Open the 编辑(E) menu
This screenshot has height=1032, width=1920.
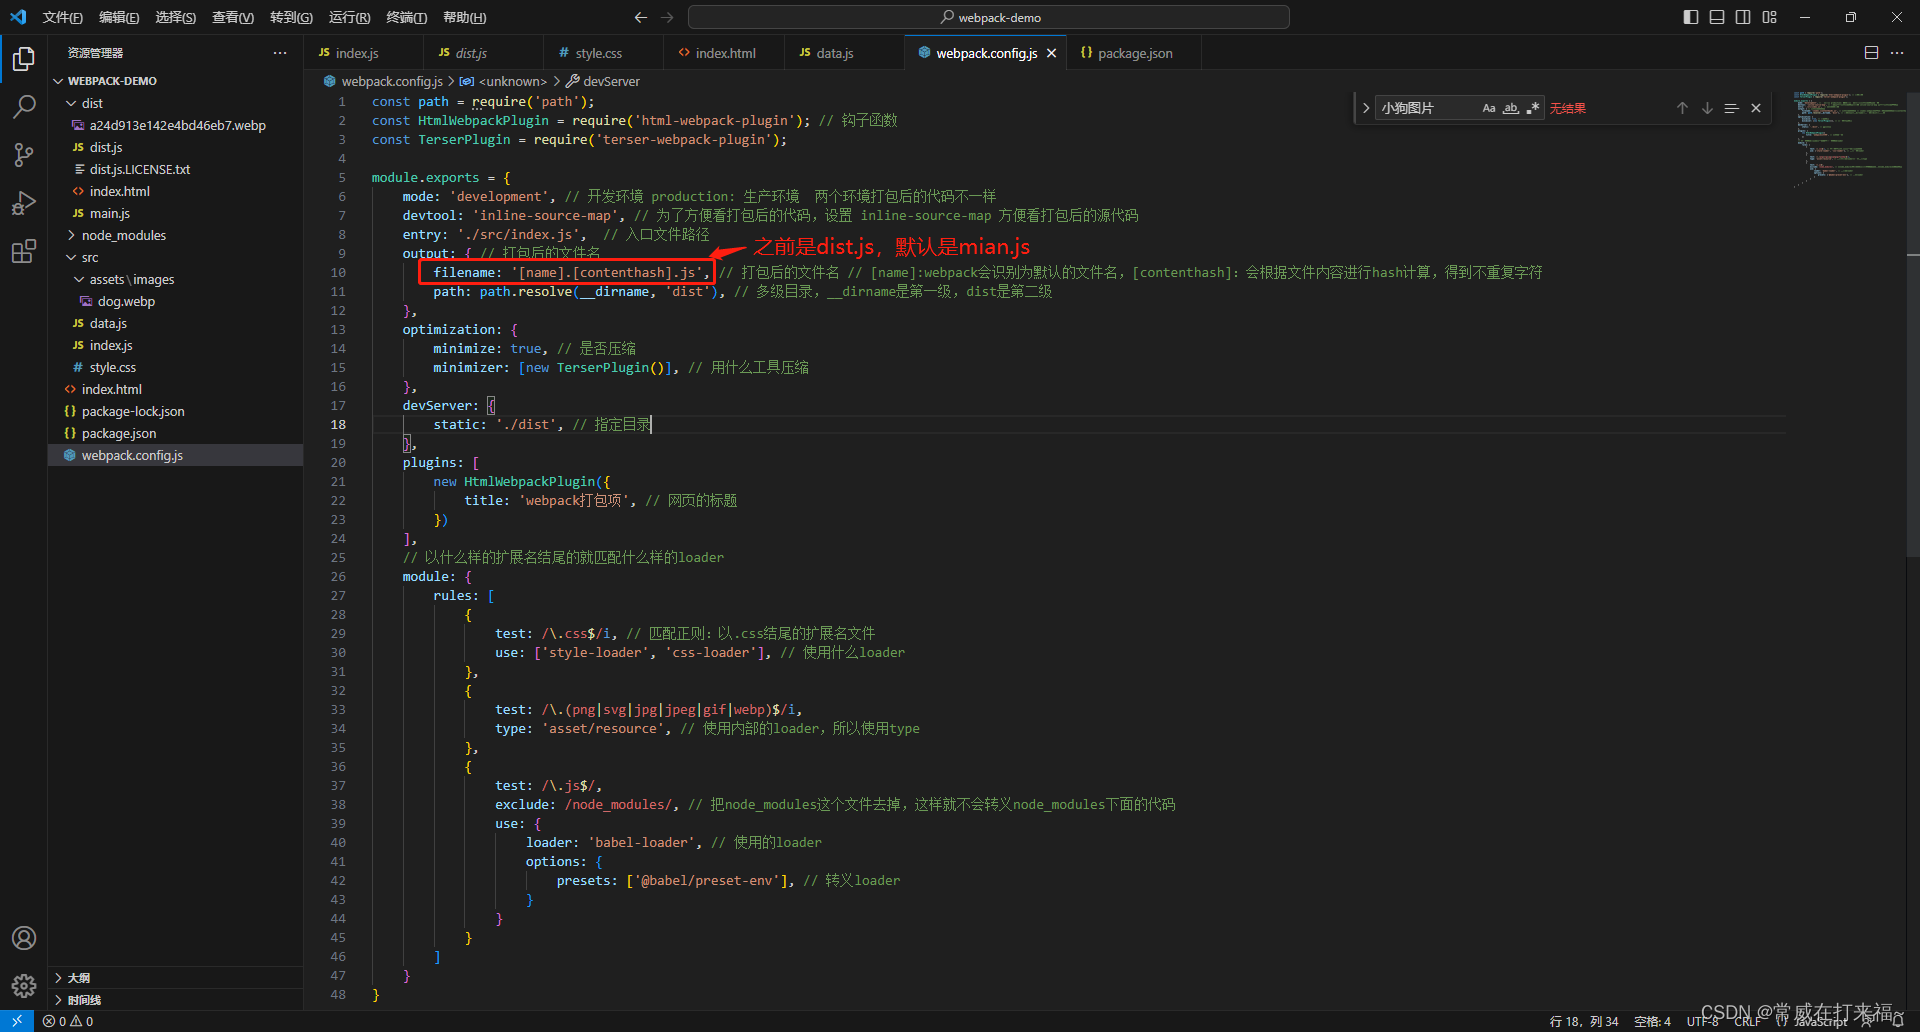pyautogui.click(x=119, y=17)
